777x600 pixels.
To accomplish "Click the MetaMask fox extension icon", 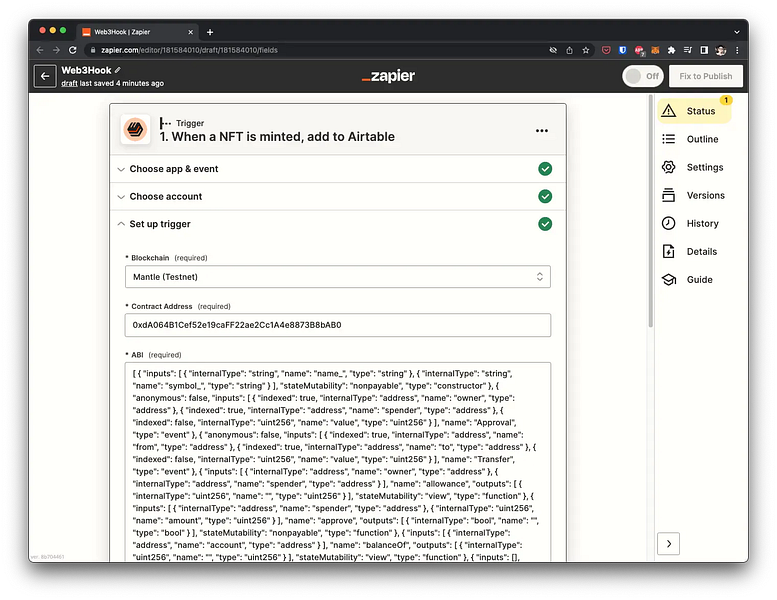I will pyautogui.click(x=655, y=50).
